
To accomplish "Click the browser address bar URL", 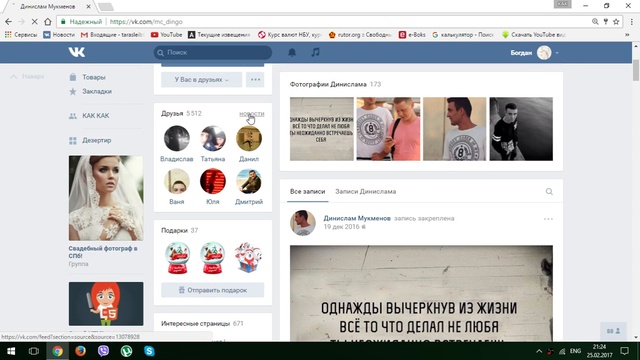I will [146, 22].
